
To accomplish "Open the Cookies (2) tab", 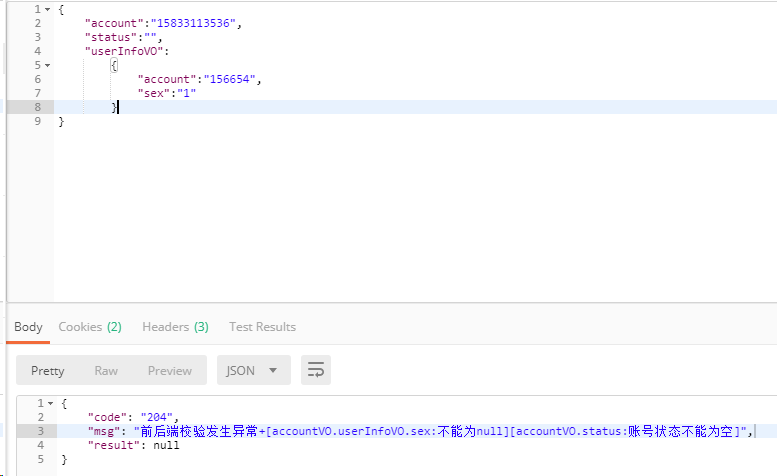I will tap(90, 327).
